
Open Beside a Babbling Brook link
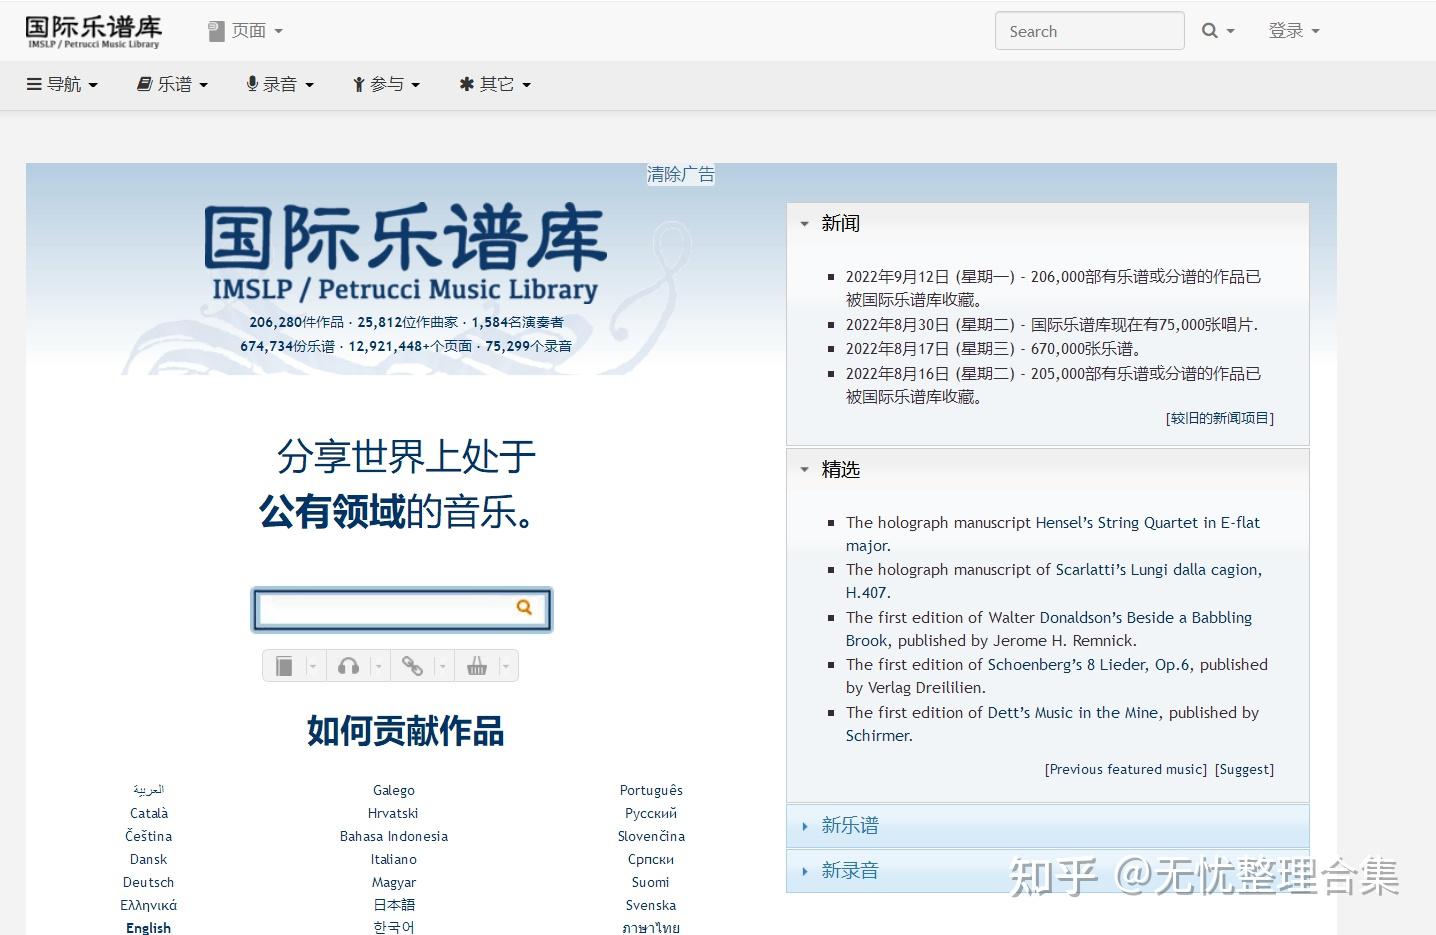[x=1049, y=629]
